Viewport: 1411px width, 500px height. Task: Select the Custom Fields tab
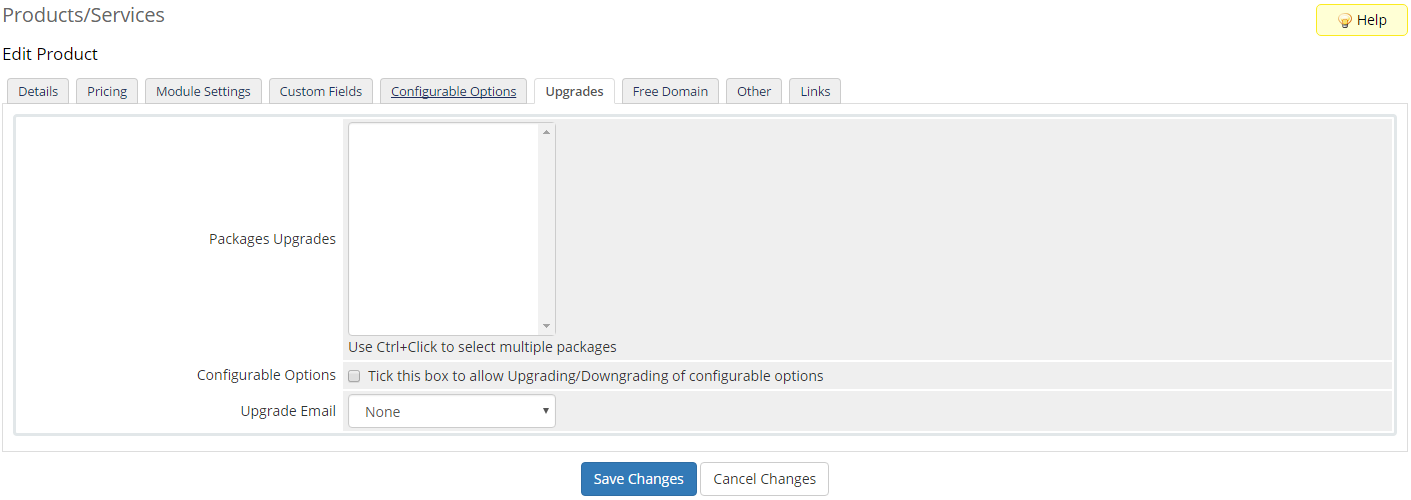(x=321, y=91)
